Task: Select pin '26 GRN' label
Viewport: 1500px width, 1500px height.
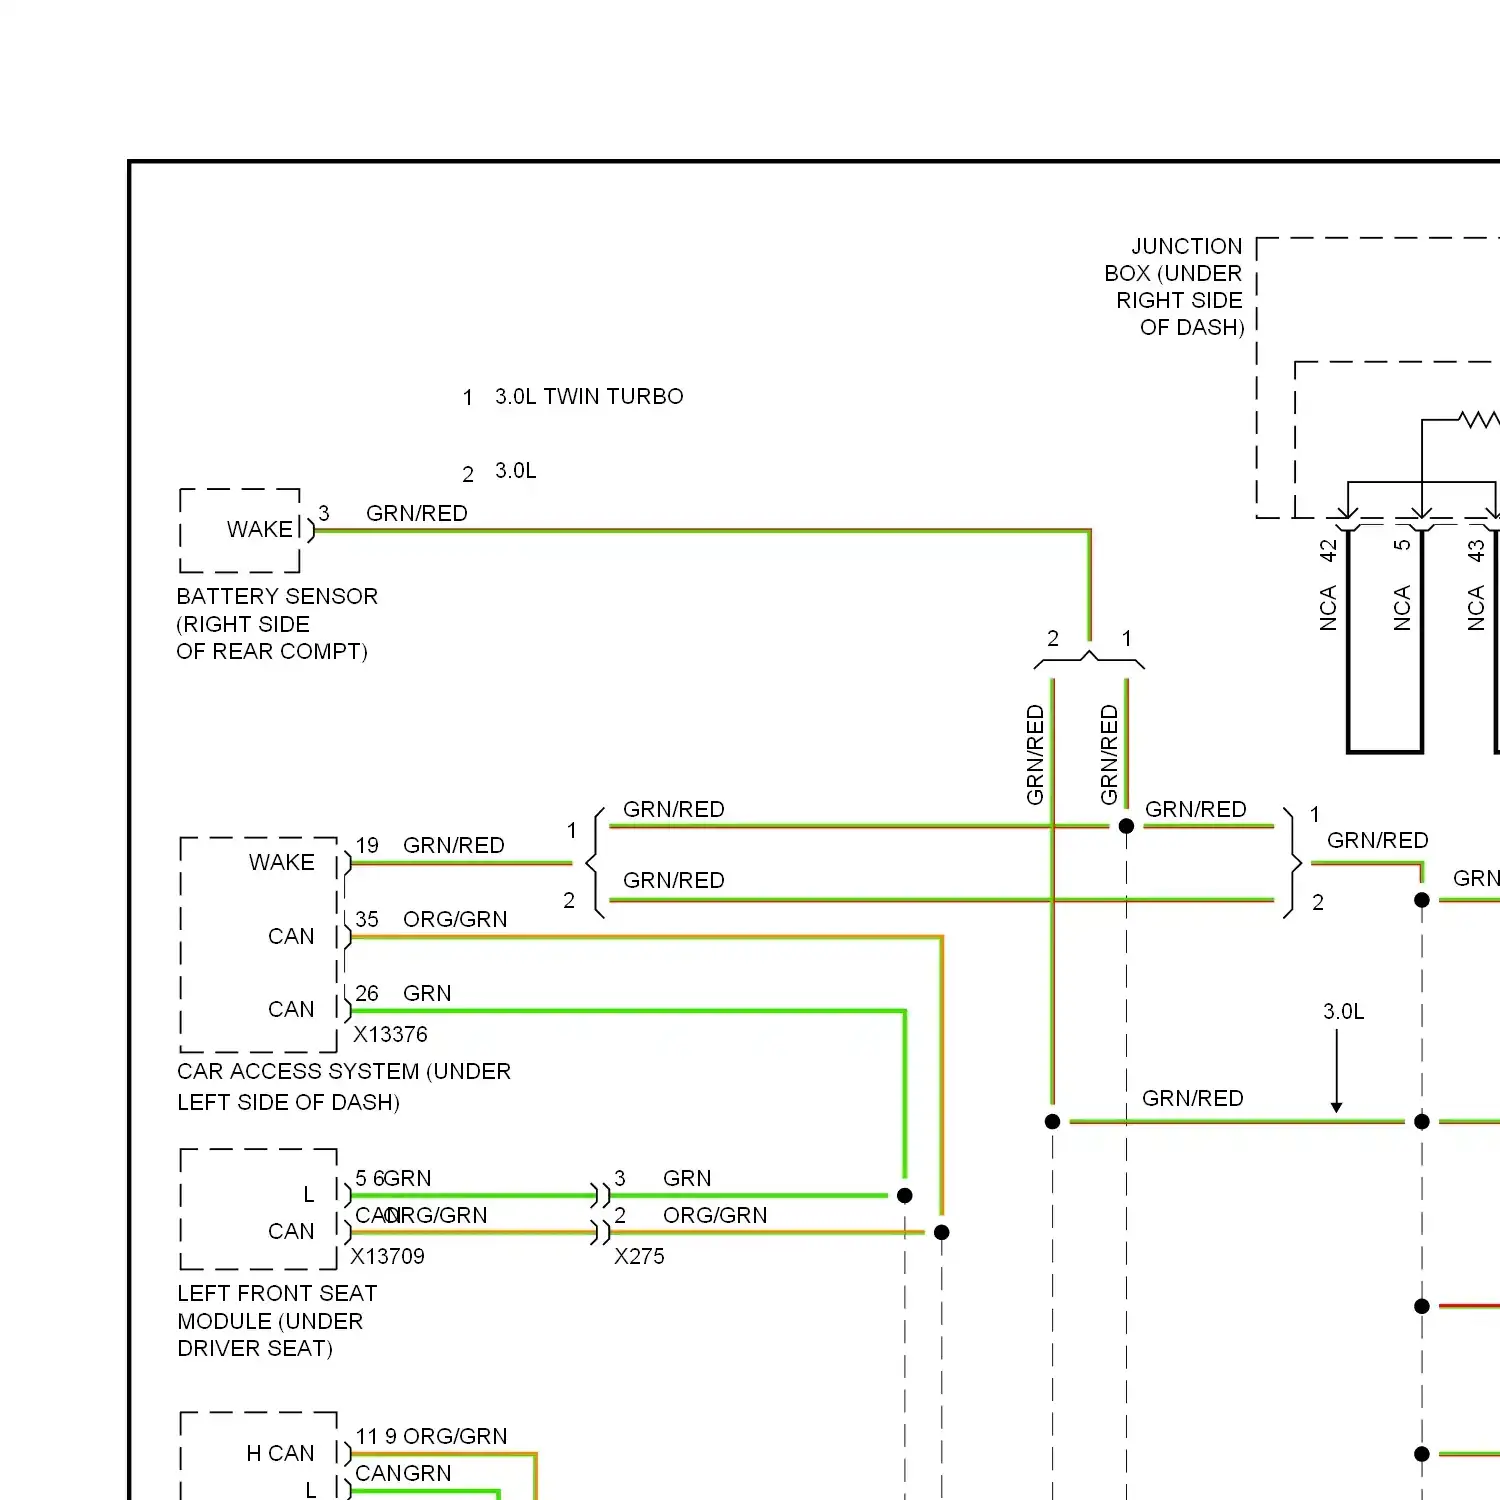Action: (403, 994)
